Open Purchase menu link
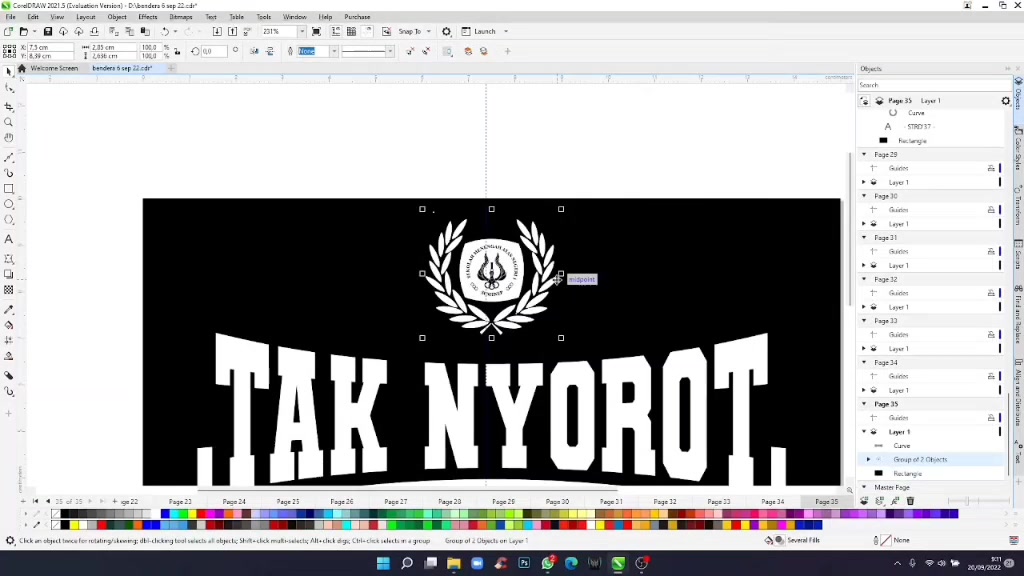 [x=357, y=17]
